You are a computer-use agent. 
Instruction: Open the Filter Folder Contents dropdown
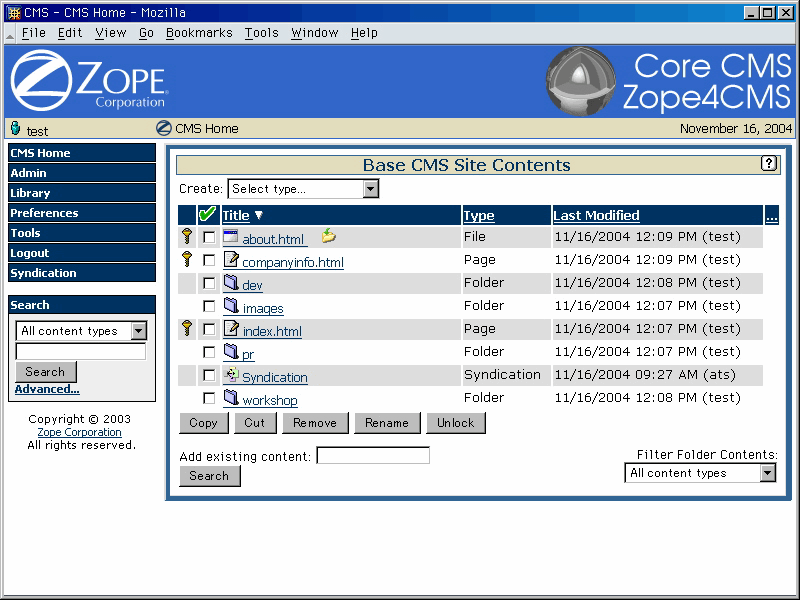tap(700, 473)
